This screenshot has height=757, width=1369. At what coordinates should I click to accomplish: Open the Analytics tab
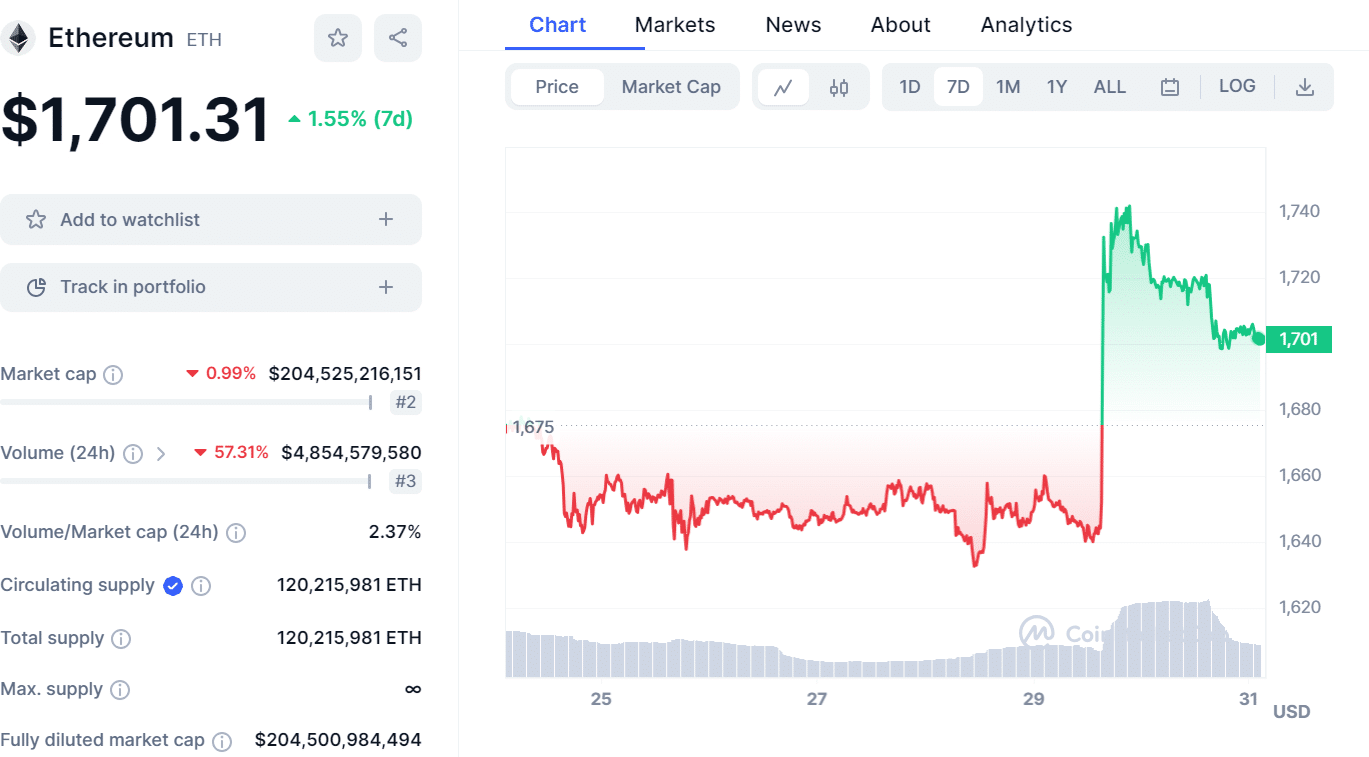1026,25
